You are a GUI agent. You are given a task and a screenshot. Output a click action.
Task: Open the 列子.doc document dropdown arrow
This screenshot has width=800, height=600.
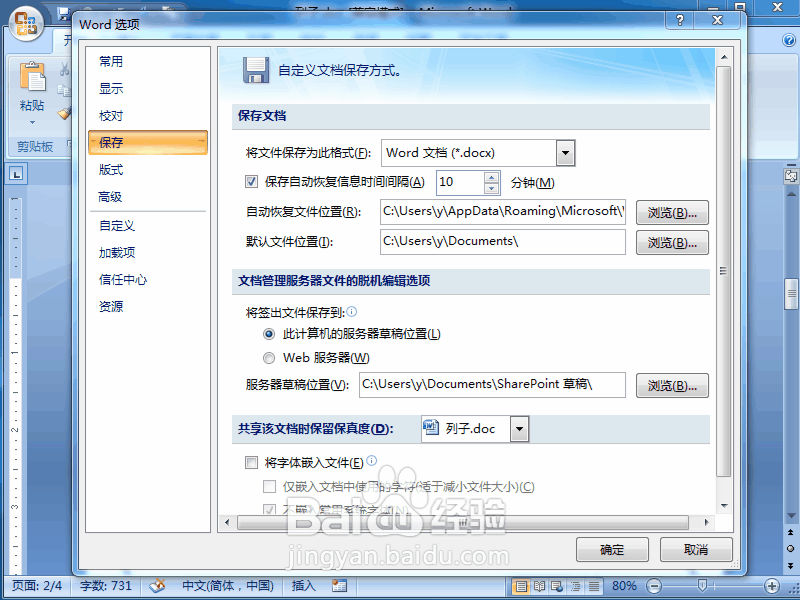[519, 429]
